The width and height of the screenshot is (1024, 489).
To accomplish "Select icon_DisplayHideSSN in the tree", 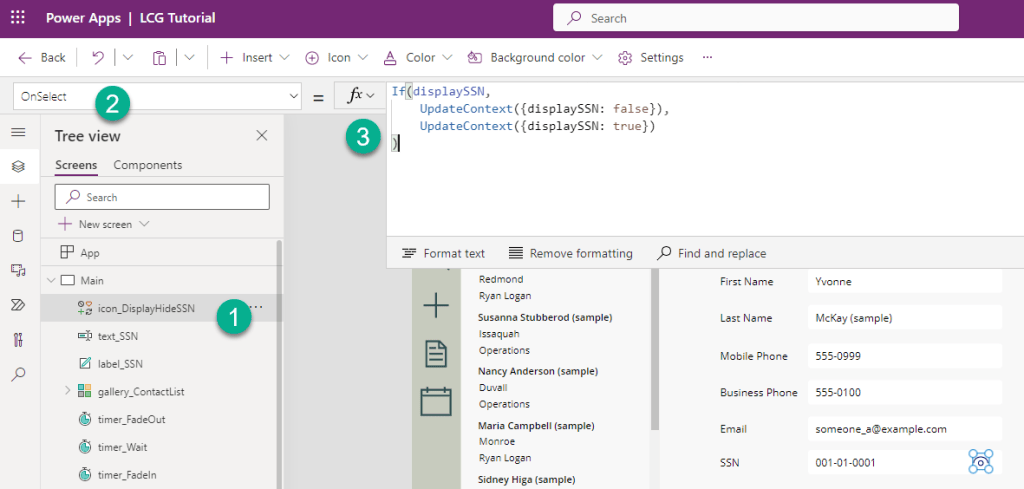I will pos(146,308).
